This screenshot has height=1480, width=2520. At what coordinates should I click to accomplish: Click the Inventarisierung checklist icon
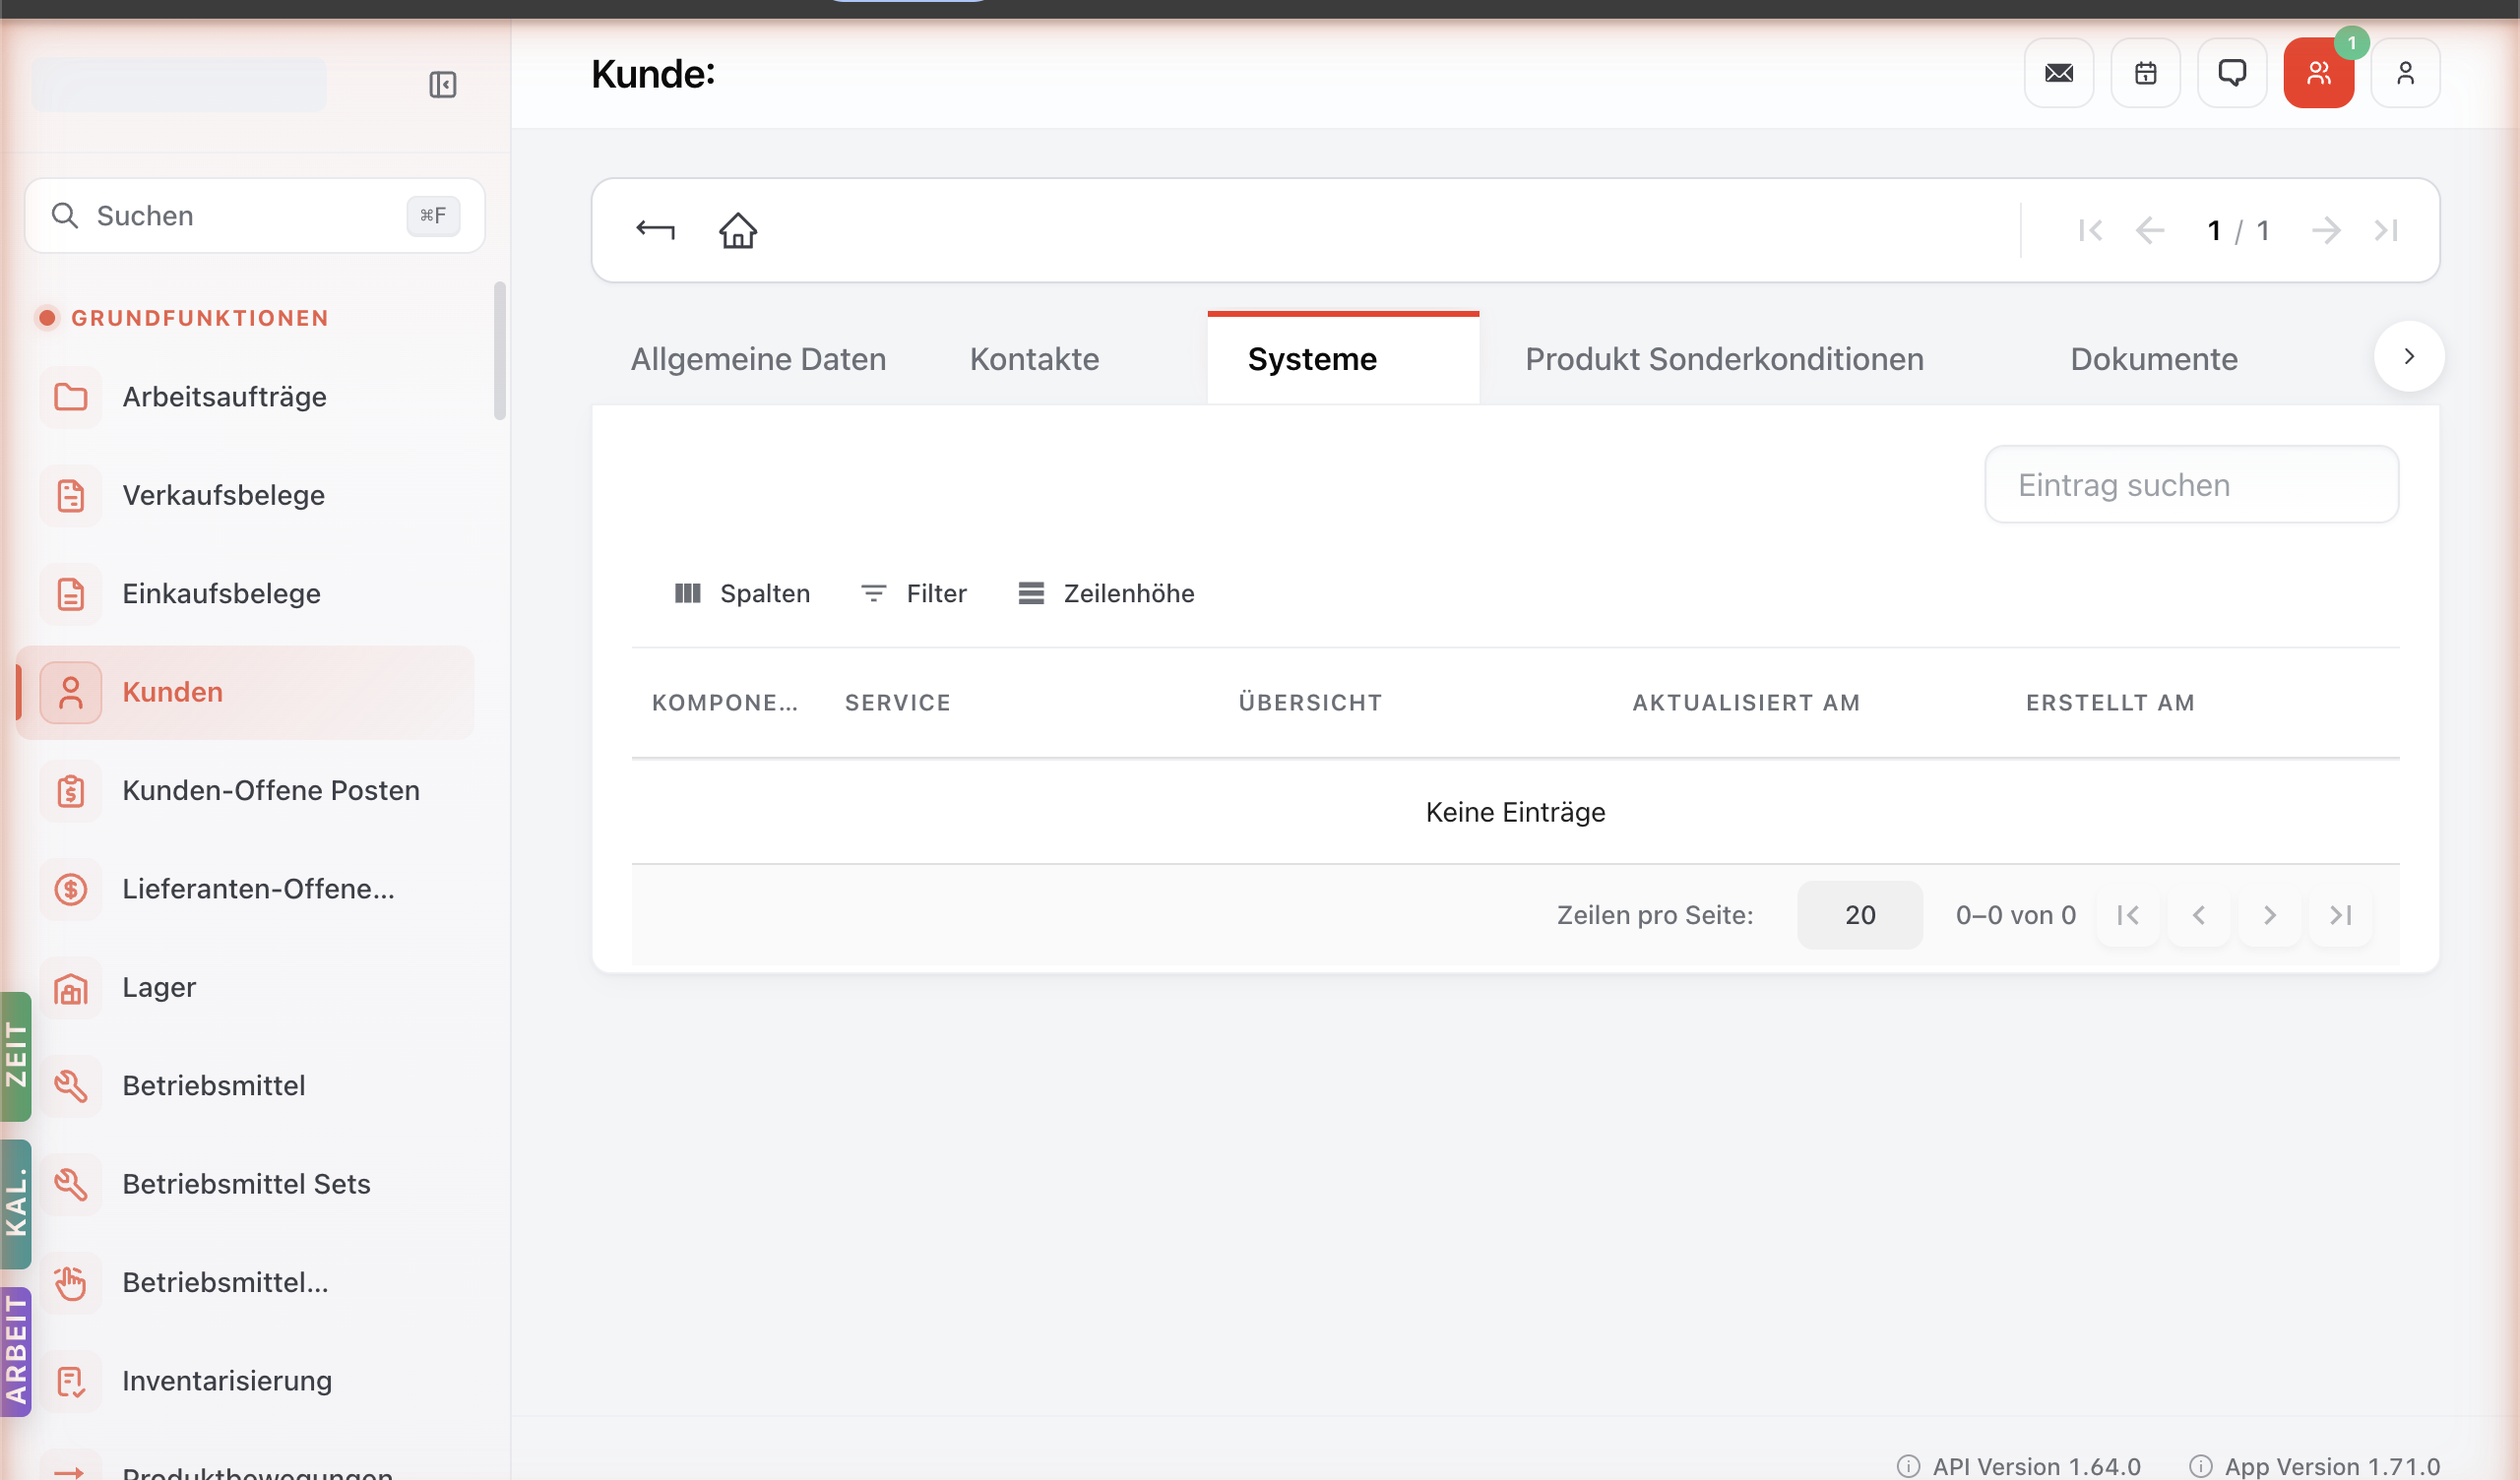pyautogui.click(x=71, y=1381)
